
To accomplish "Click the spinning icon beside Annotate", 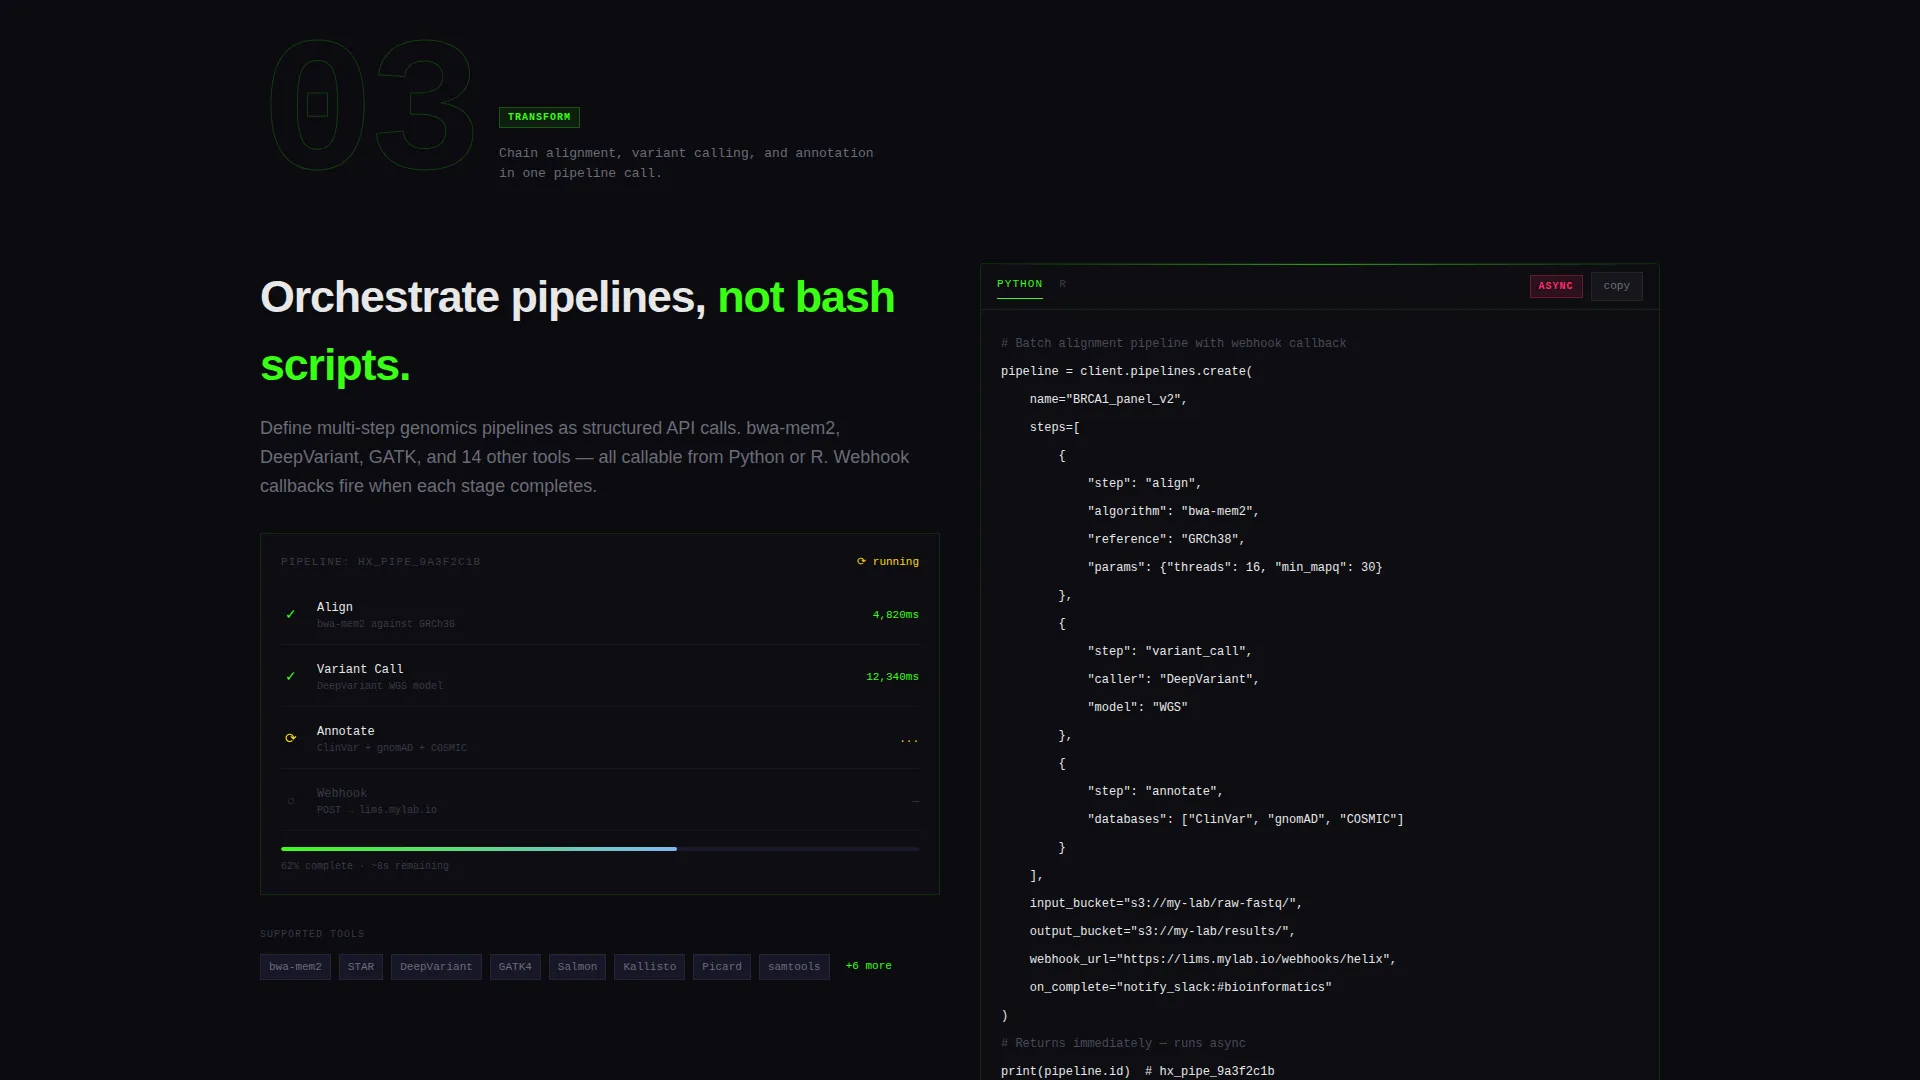I will tap(291, 738).
